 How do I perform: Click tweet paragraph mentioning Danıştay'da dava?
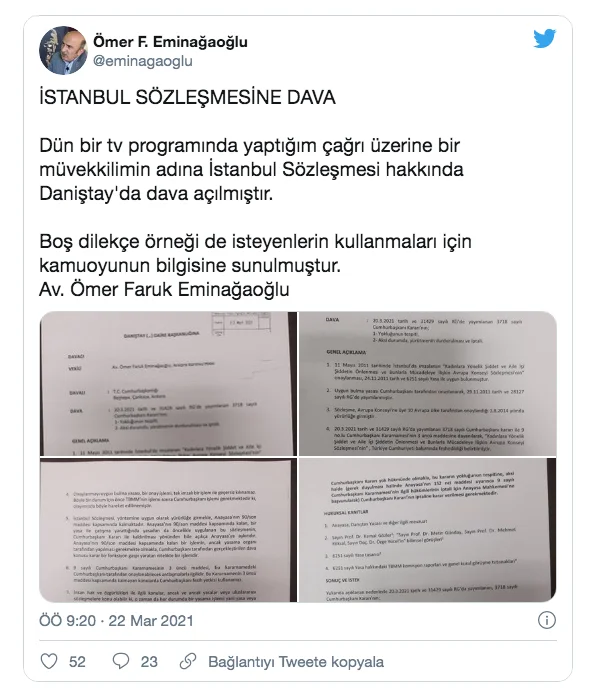point(251,170)
